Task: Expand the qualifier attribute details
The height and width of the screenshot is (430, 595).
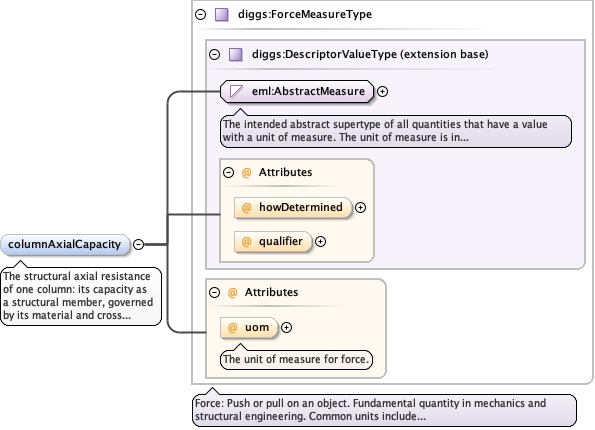Action: (x=321, y=242)
